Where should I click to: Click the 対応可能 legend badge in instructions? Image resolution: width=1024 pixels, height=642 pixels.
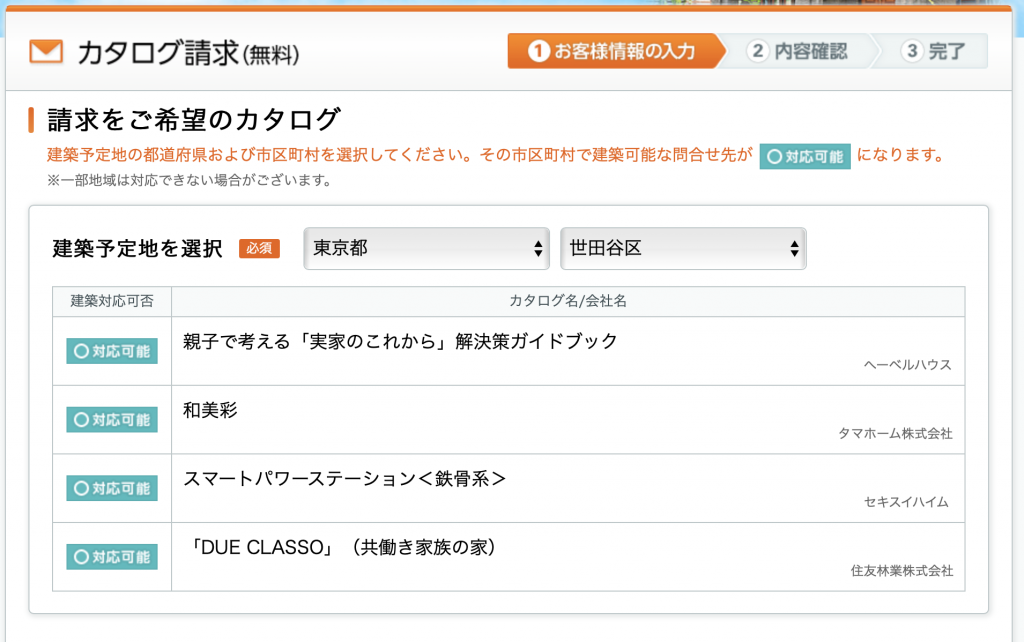pos(805,157)
